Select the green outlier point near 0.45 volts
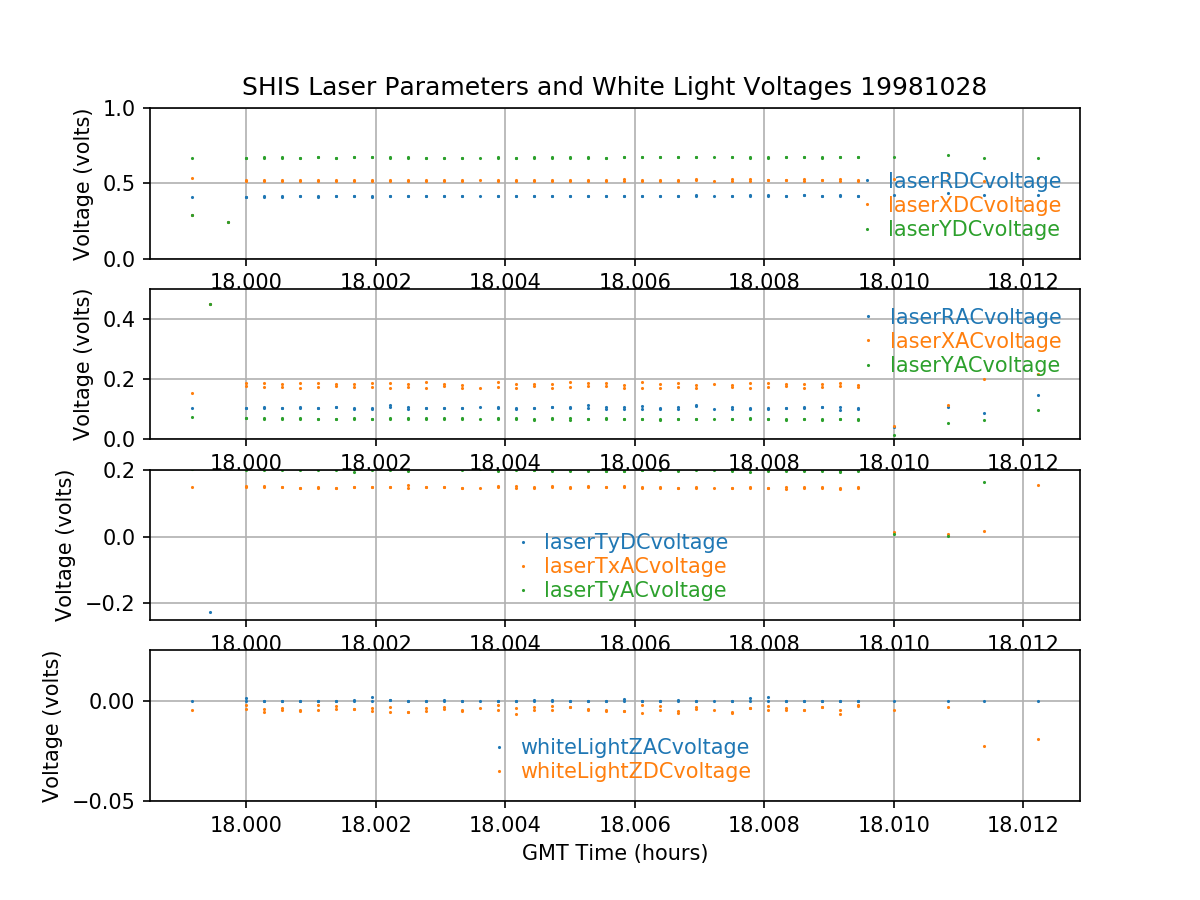 tap(210, 304)
